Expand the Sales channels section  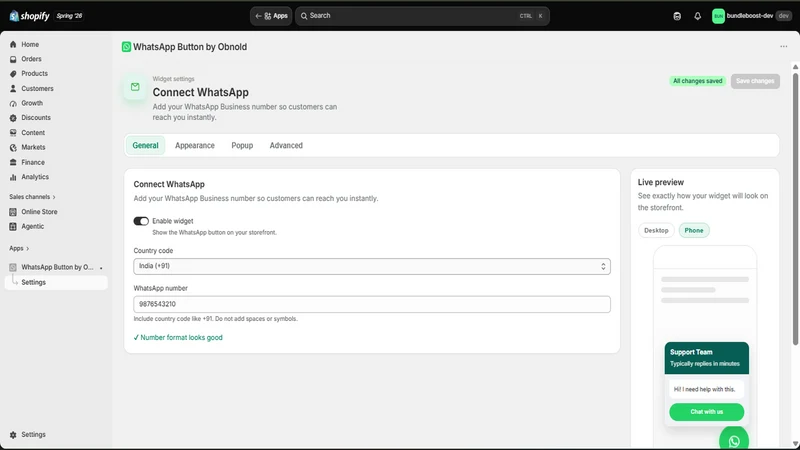(x=32, y=197)
